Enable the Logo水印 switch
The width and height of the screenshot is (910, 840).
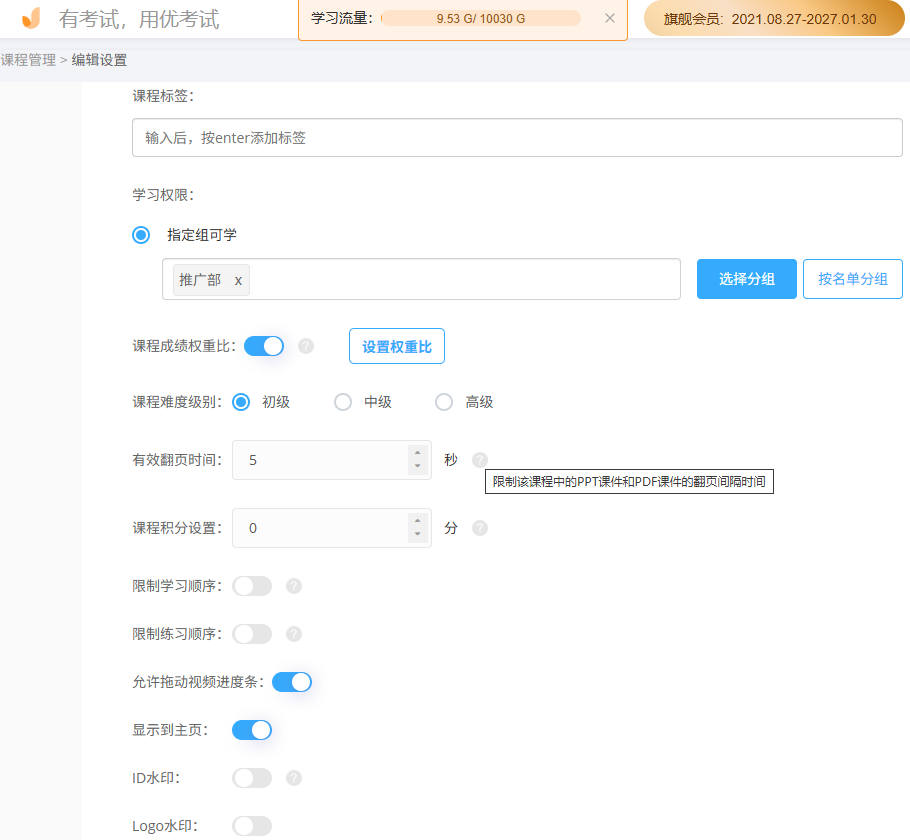point(252,826)
